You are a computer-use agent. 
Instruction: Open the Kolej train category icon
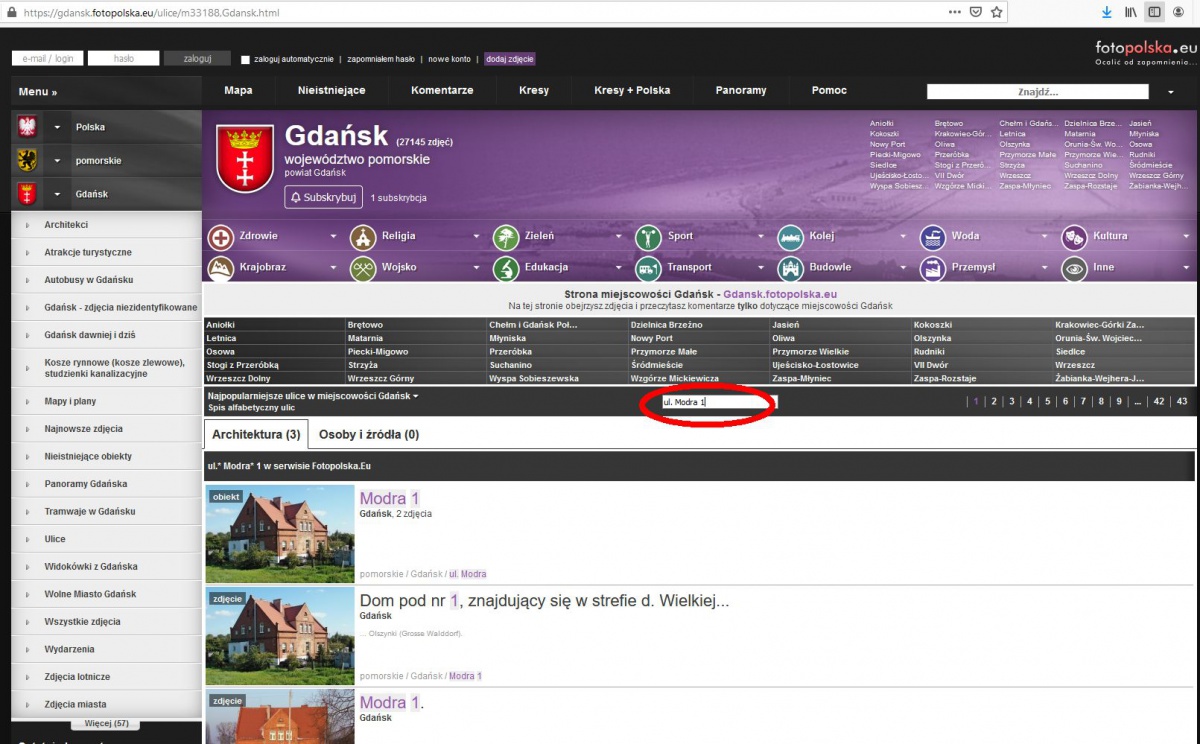pos(791,237)
